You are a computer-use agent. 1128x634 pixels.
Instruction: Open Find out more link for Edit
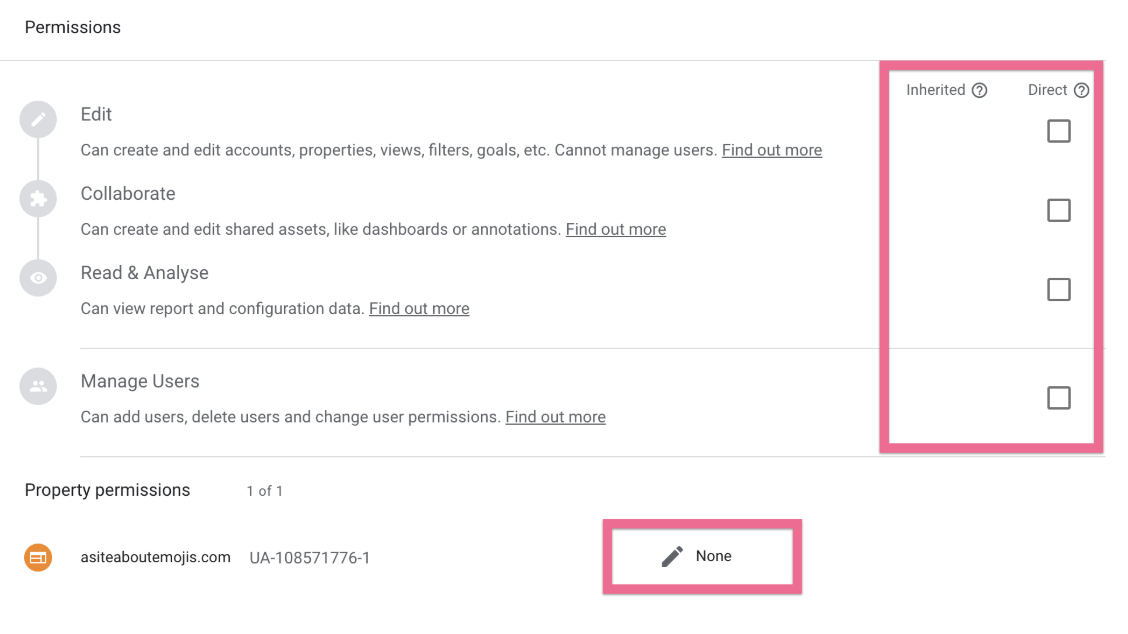(771, 150)
